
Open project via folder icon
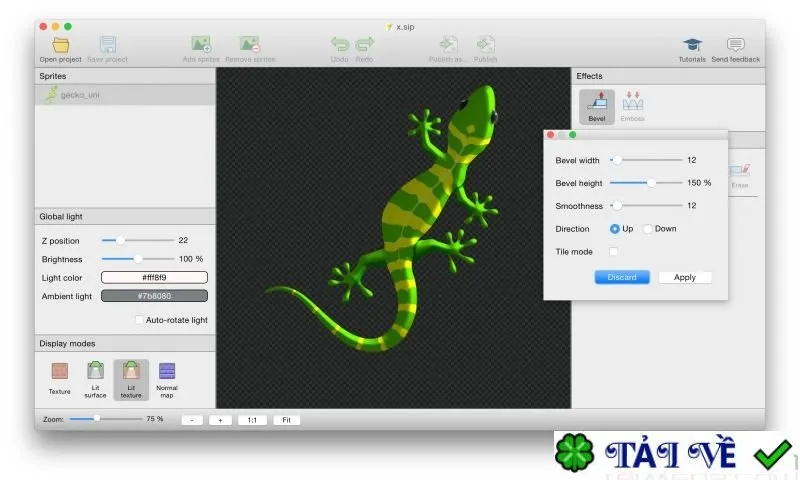tap(61, 45)
